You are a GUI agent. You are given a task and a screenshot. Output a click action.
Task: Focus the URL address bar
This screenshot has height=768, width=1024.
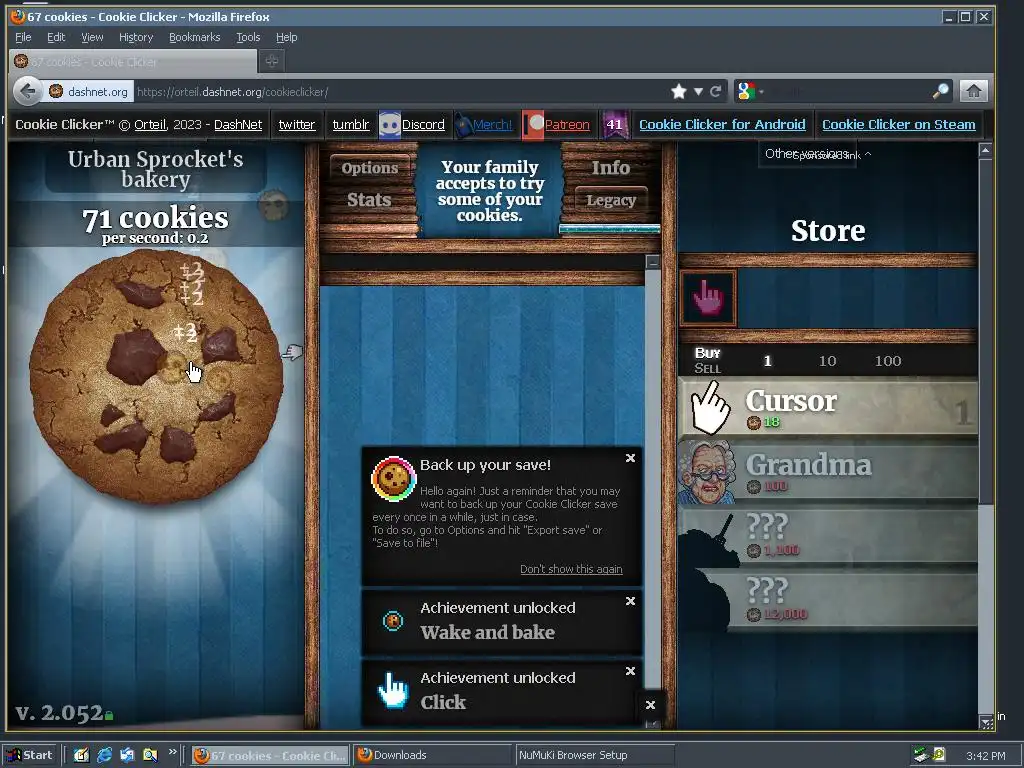tap(398, 91)
